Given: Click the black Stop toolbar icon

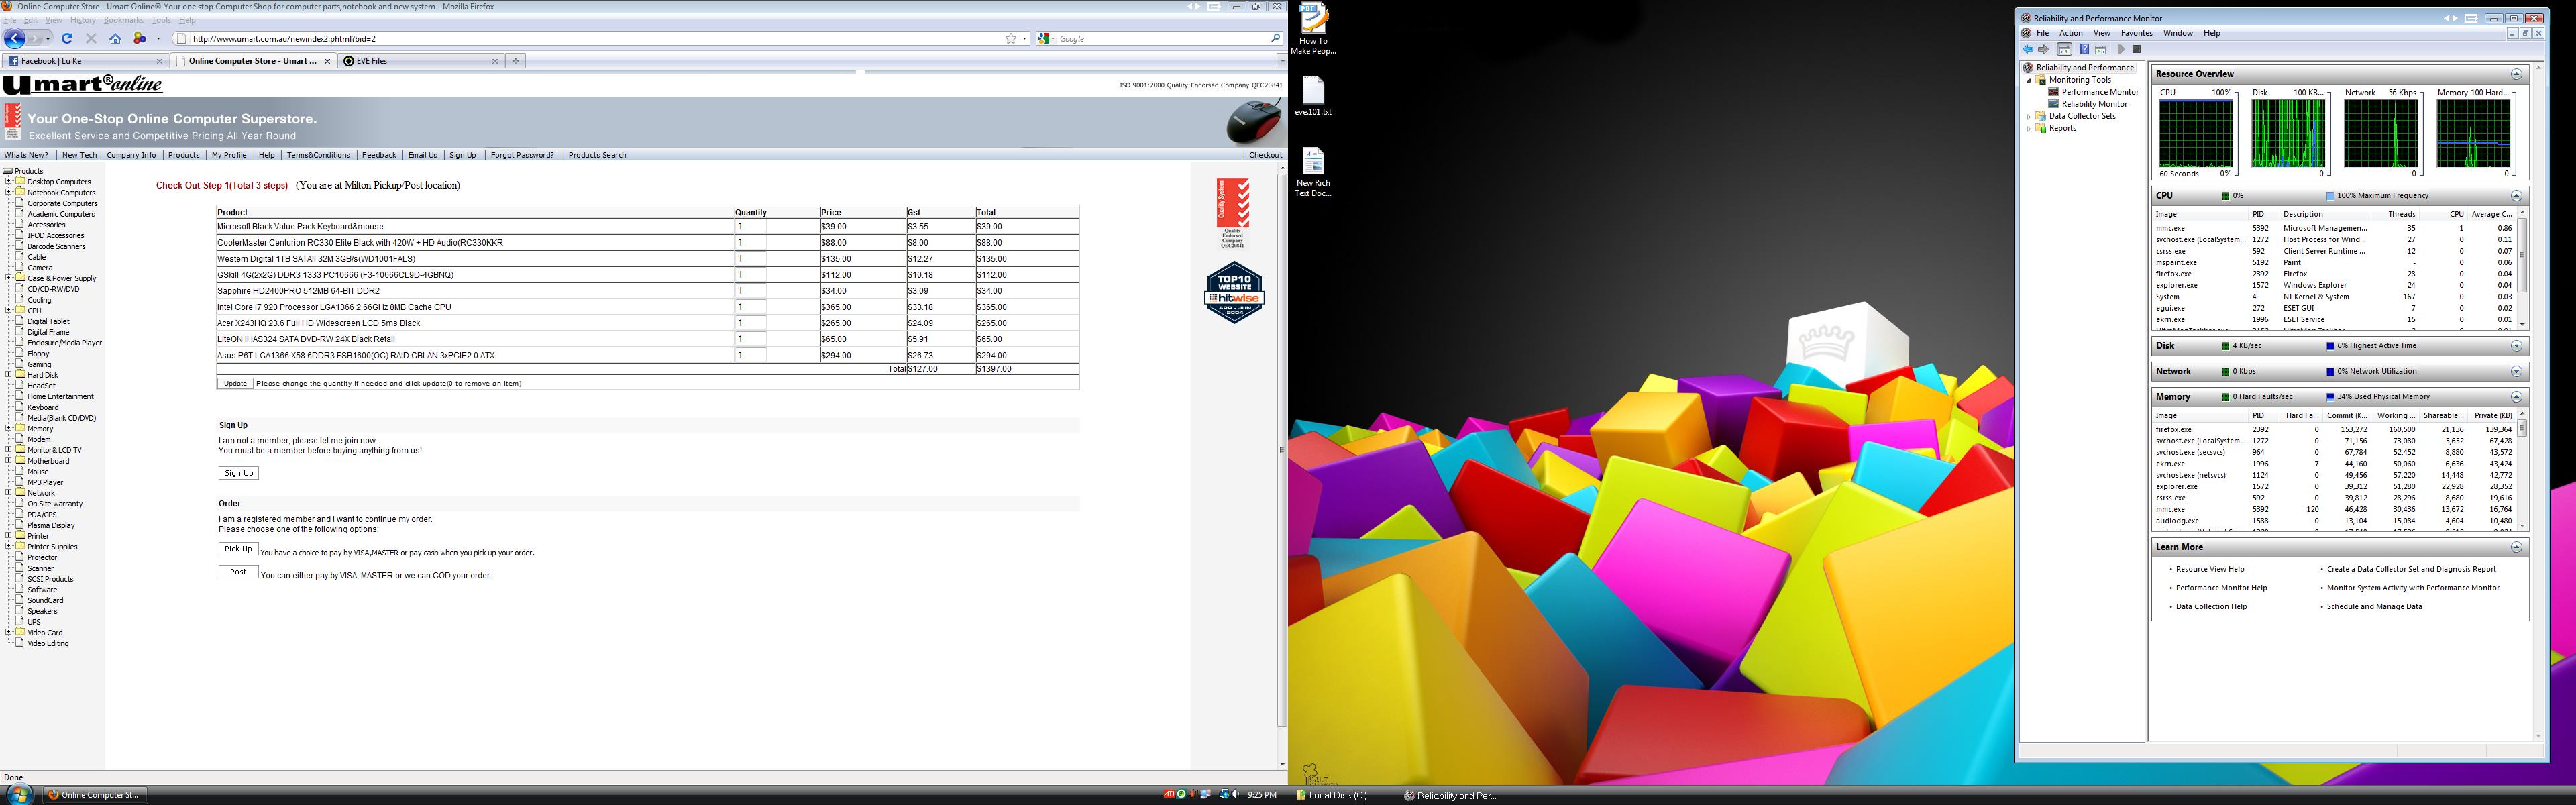Looking at the screenshot, I should (x=2136, y=49).
